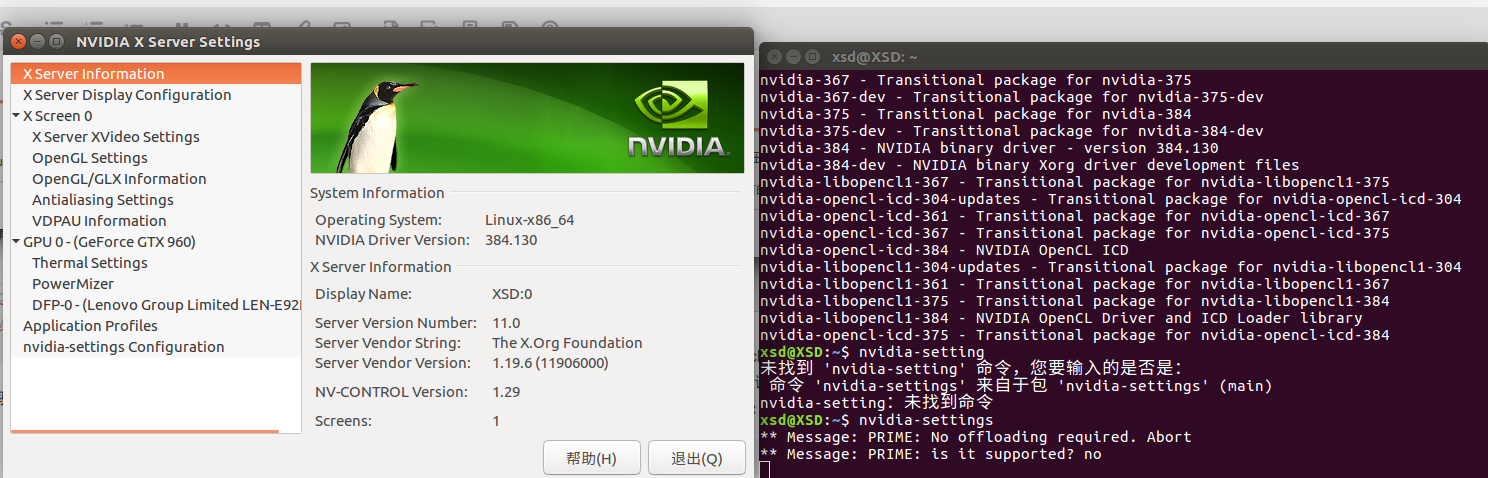Open X Server Display Configuration page
Image resolution: width=1488 pixels, height=478 pixels.
127,95
